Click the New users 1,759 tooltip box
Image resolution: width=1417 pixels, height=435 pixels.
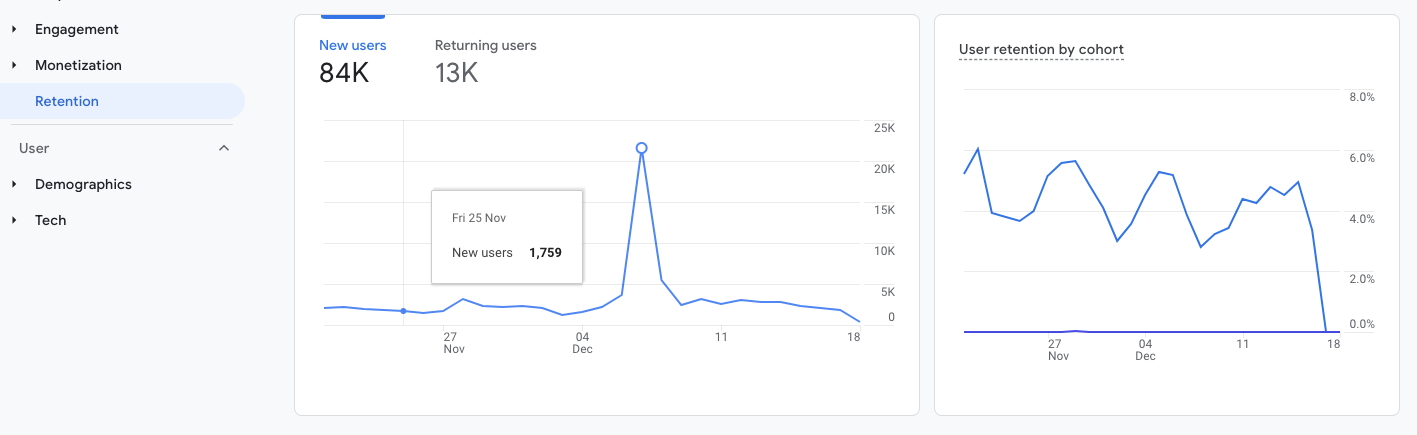[507, 236]
